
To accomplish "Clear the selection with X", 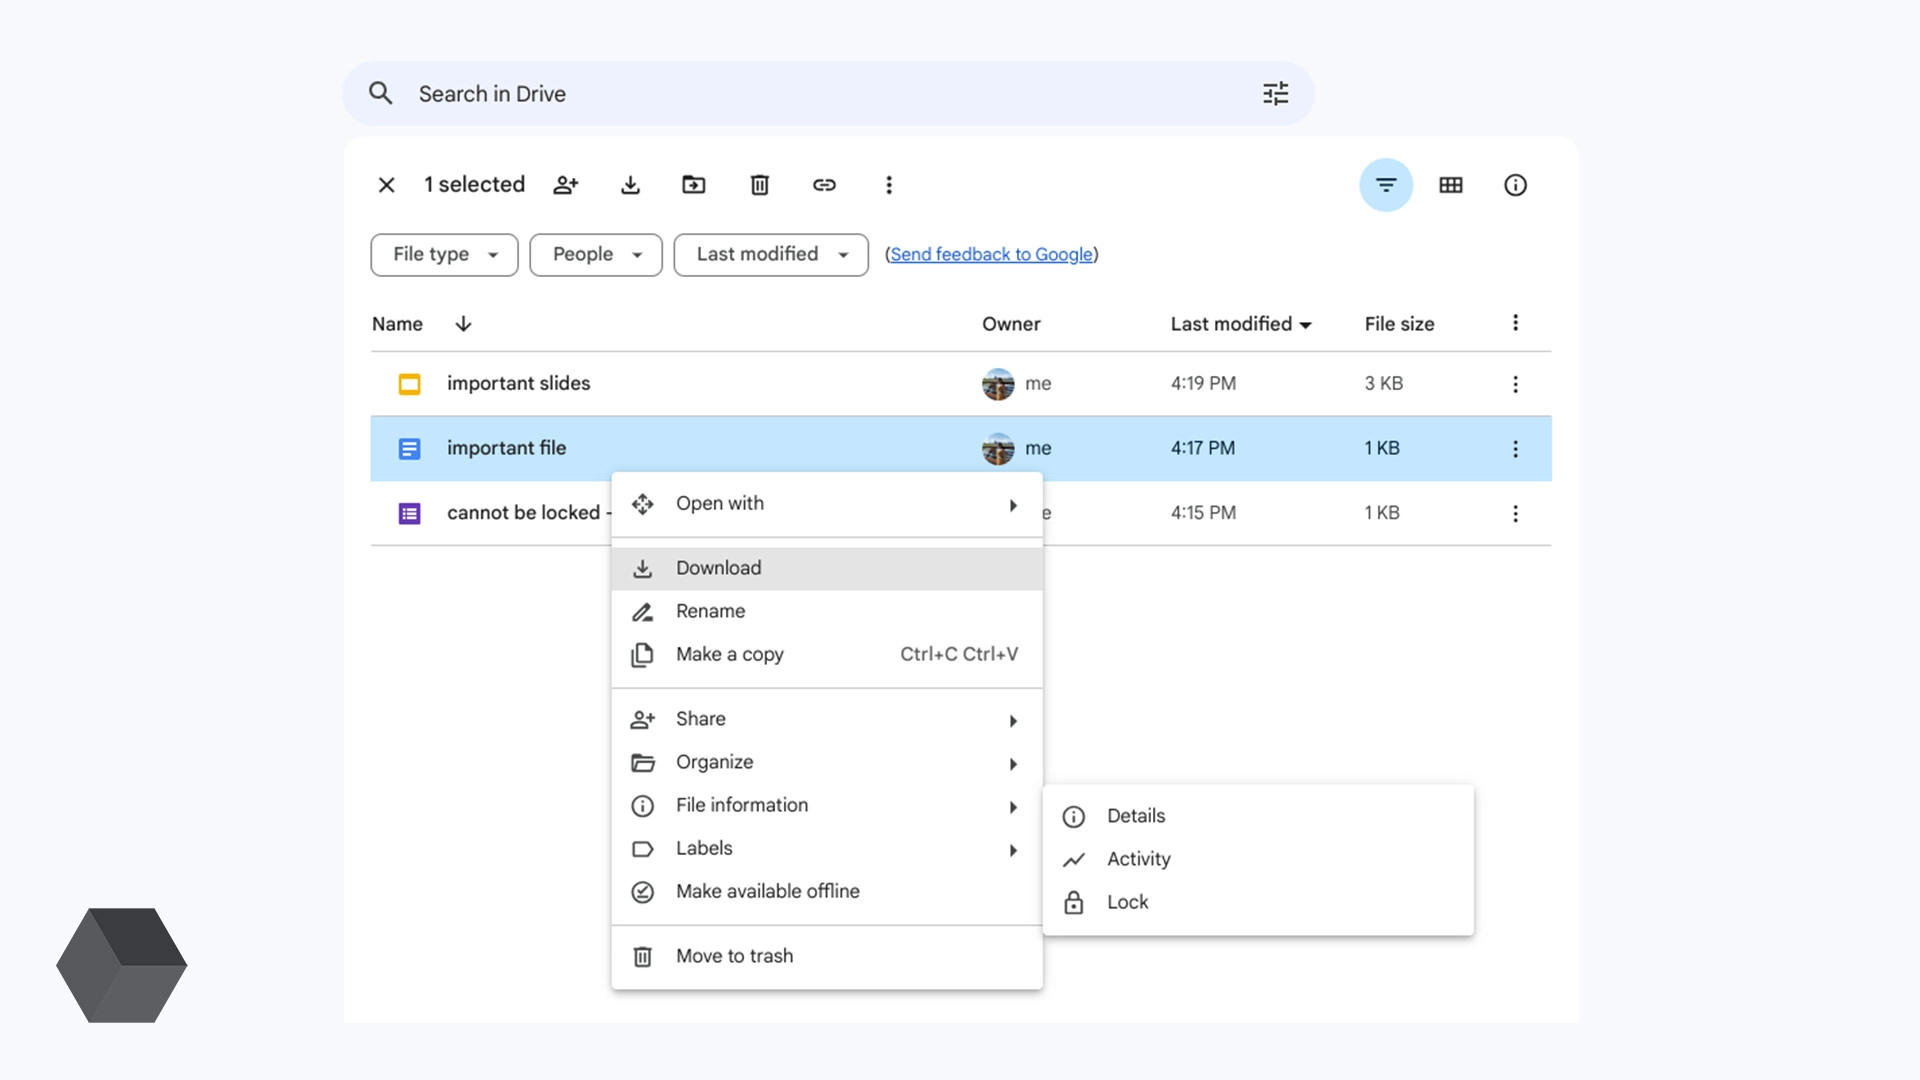I will [x=387, y=185].
